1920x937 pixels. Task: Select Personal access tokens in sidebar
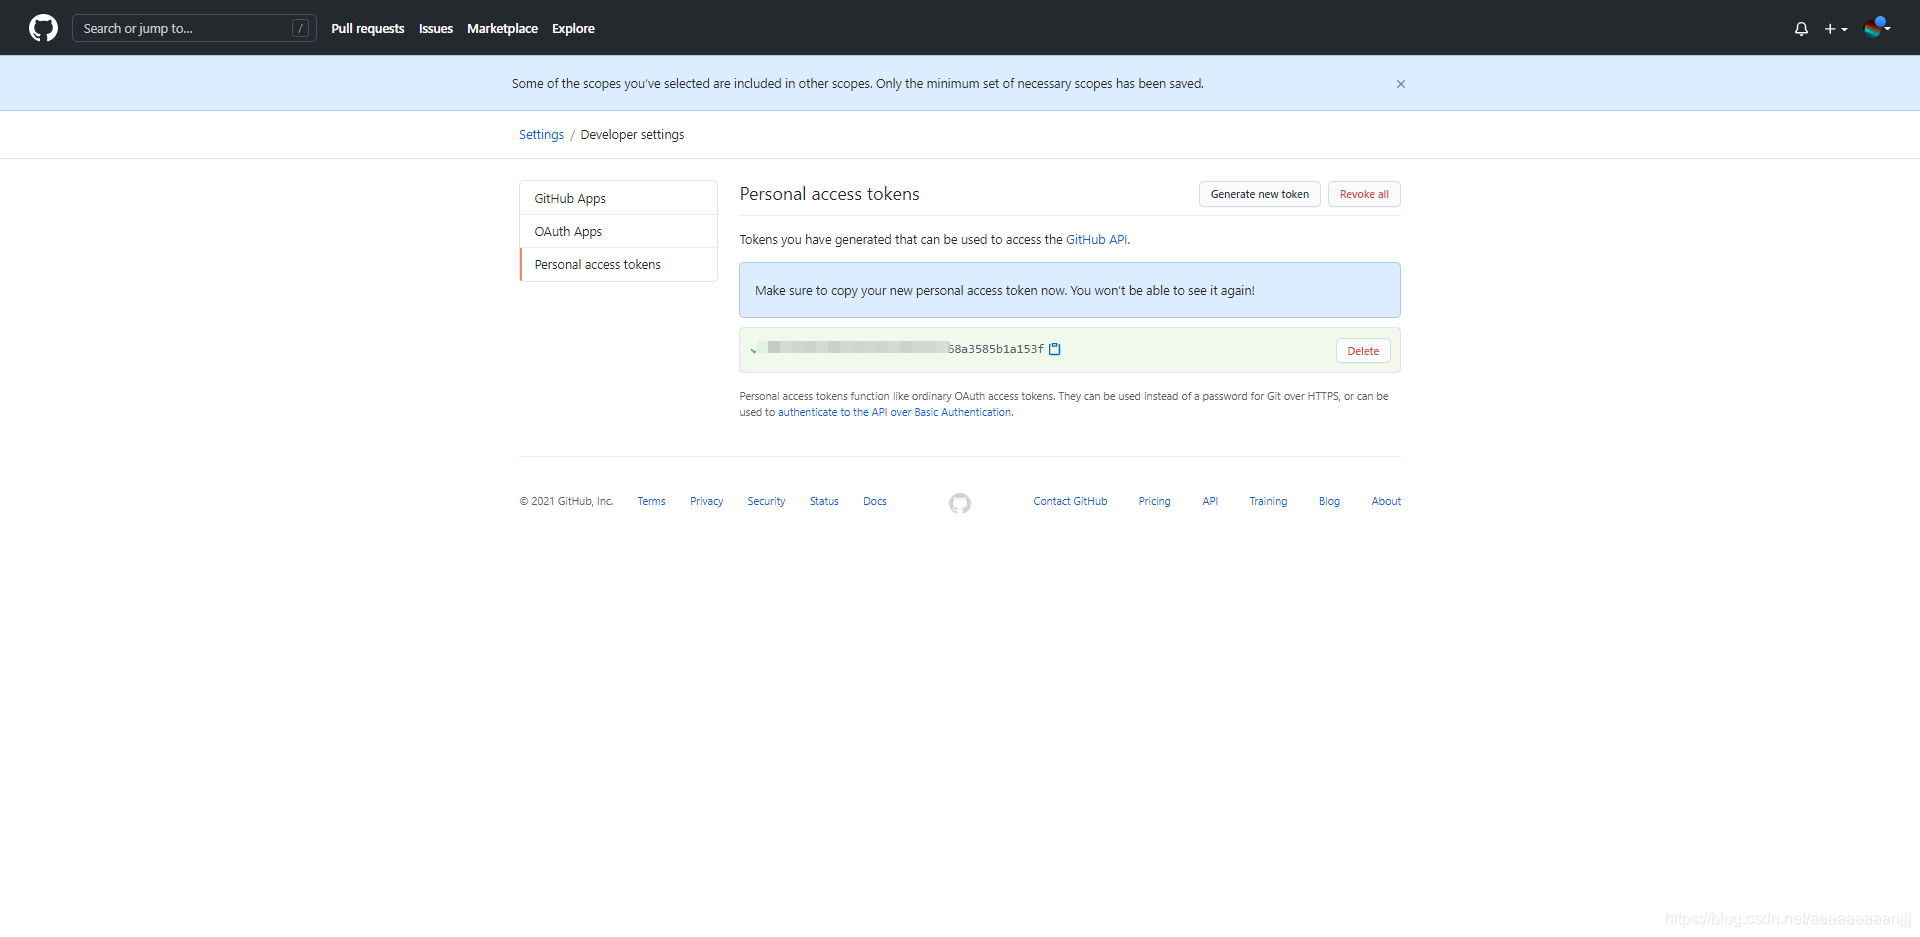pos(618,264)
